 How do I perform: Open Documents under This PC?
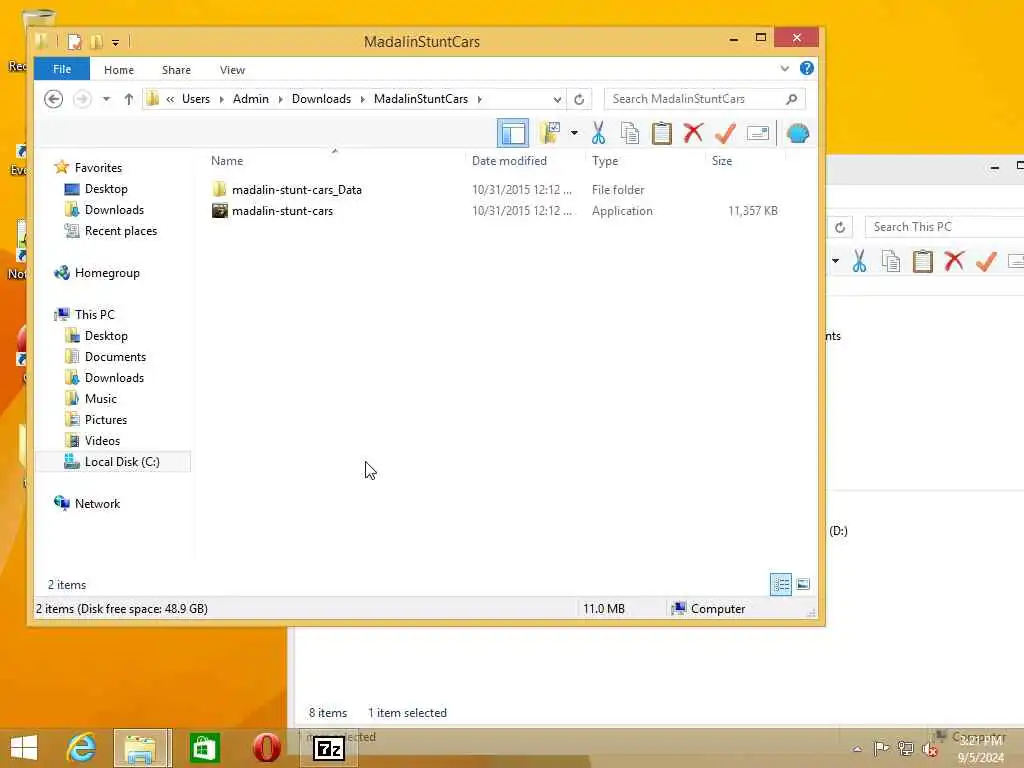coord(115,357)
